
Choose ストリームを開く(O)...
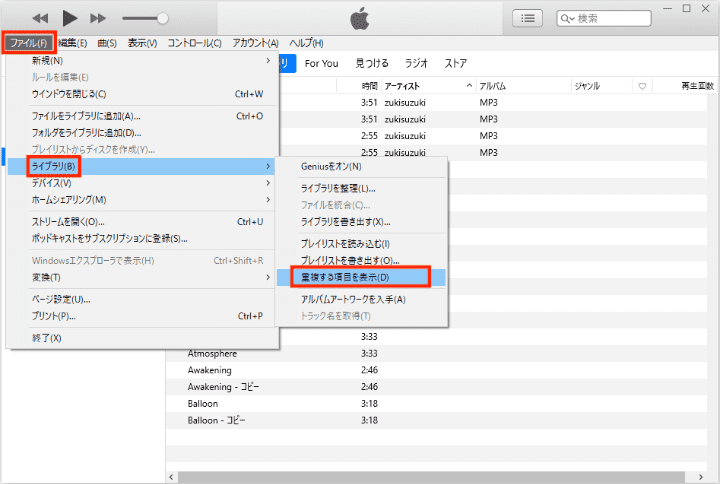pyautogui.click(x=143, y=222)
